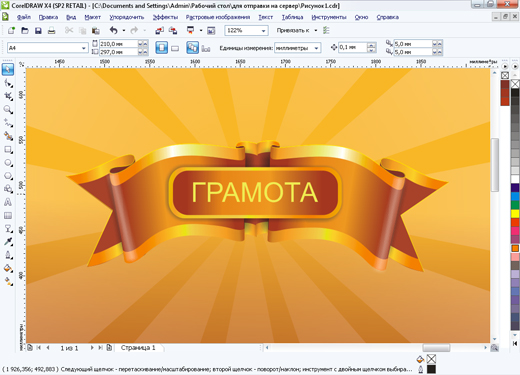The image size is (520, 375).
Task: Open the Правка menu
Action: coord(48,17)
